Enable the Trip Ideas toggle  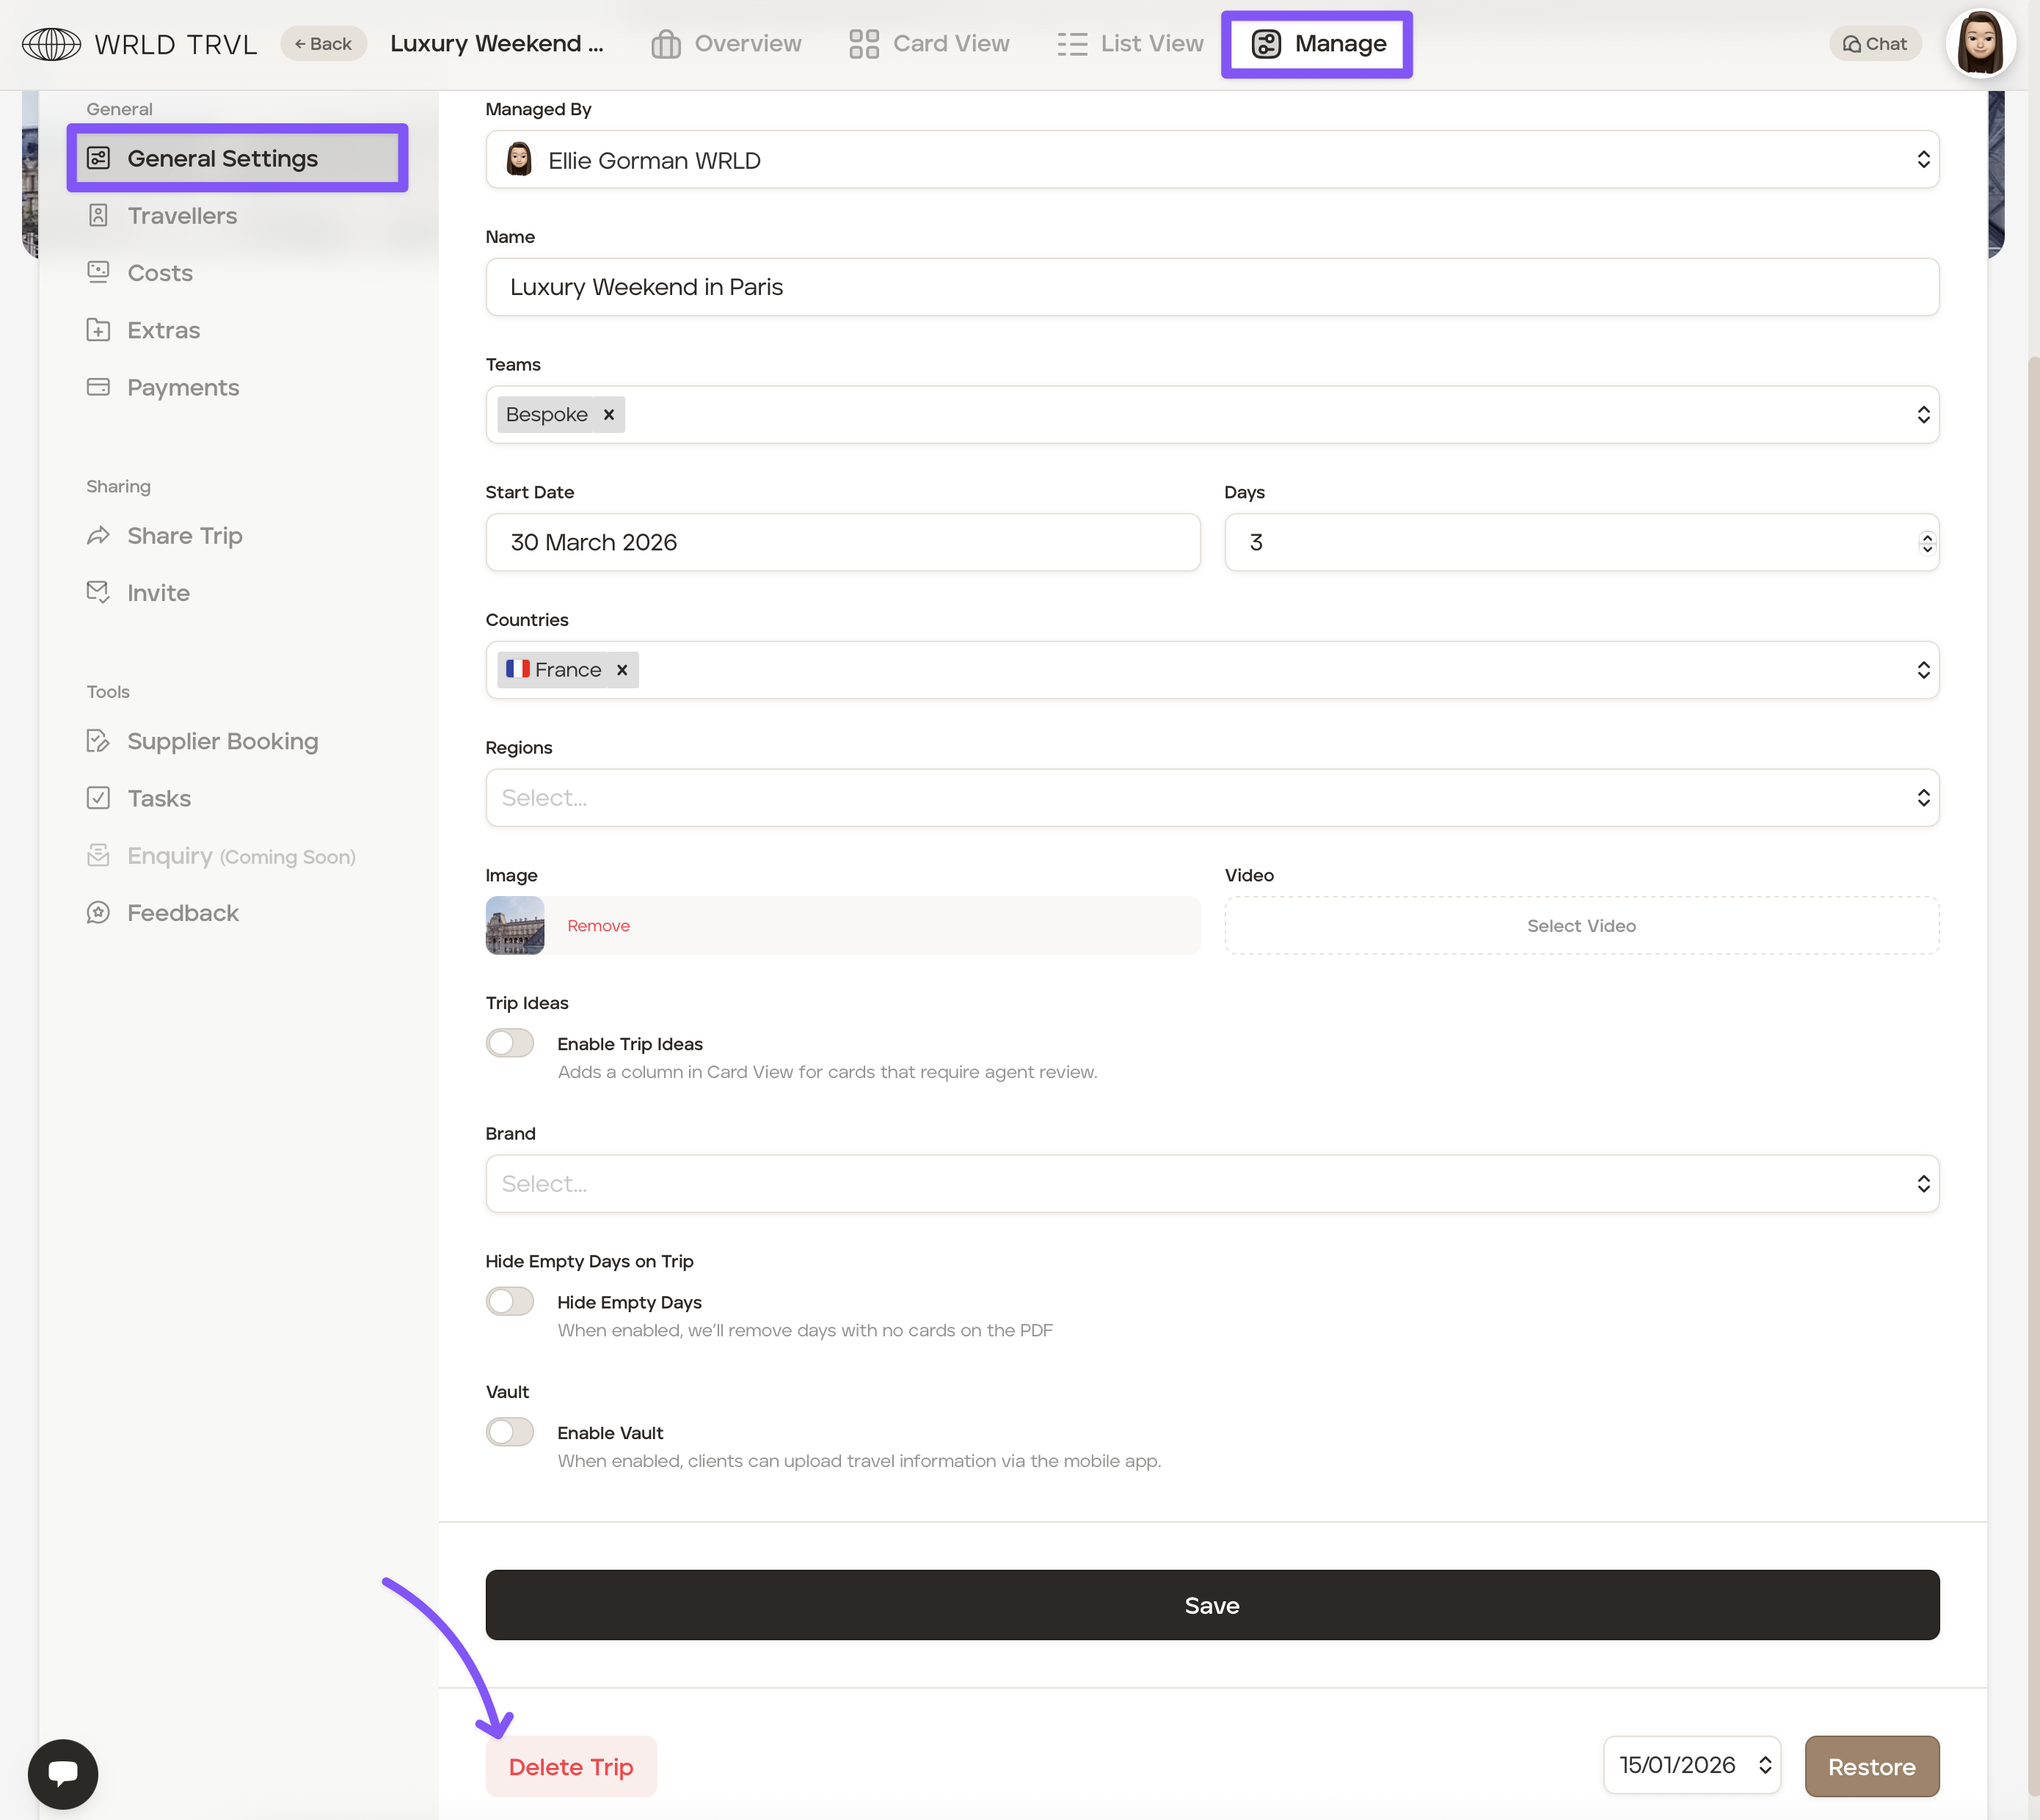(510, 1043)
